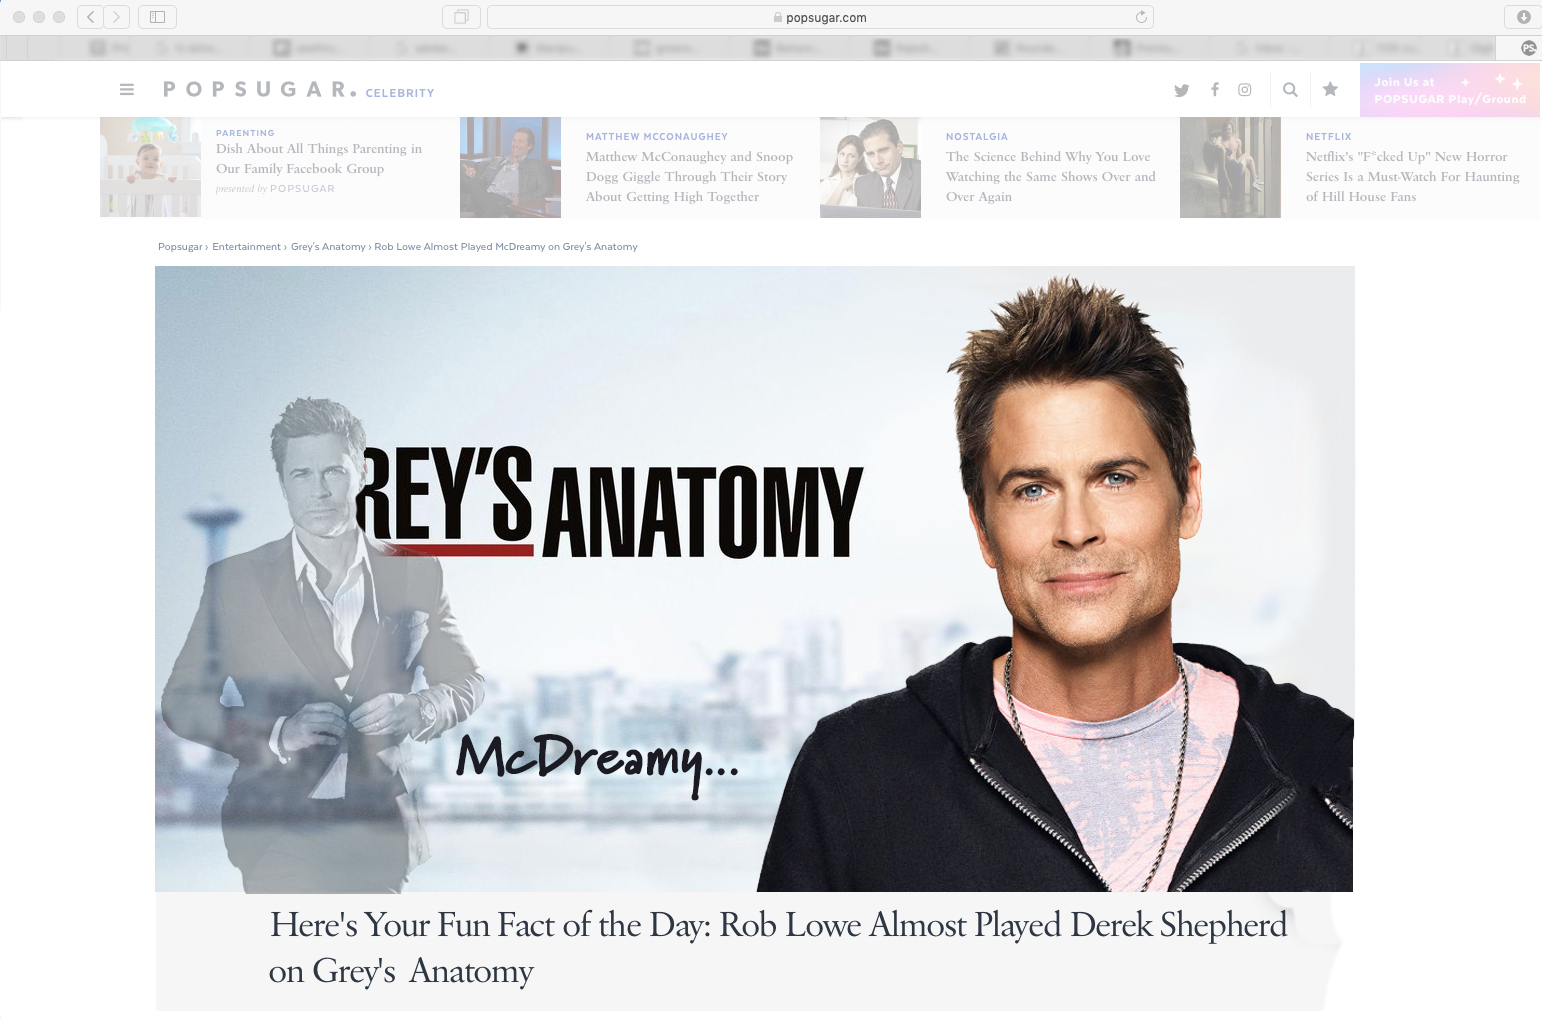Open site search magnifier icon
The height and width of the screenshot is (1018, 1542).
(x=1290, y=90)
